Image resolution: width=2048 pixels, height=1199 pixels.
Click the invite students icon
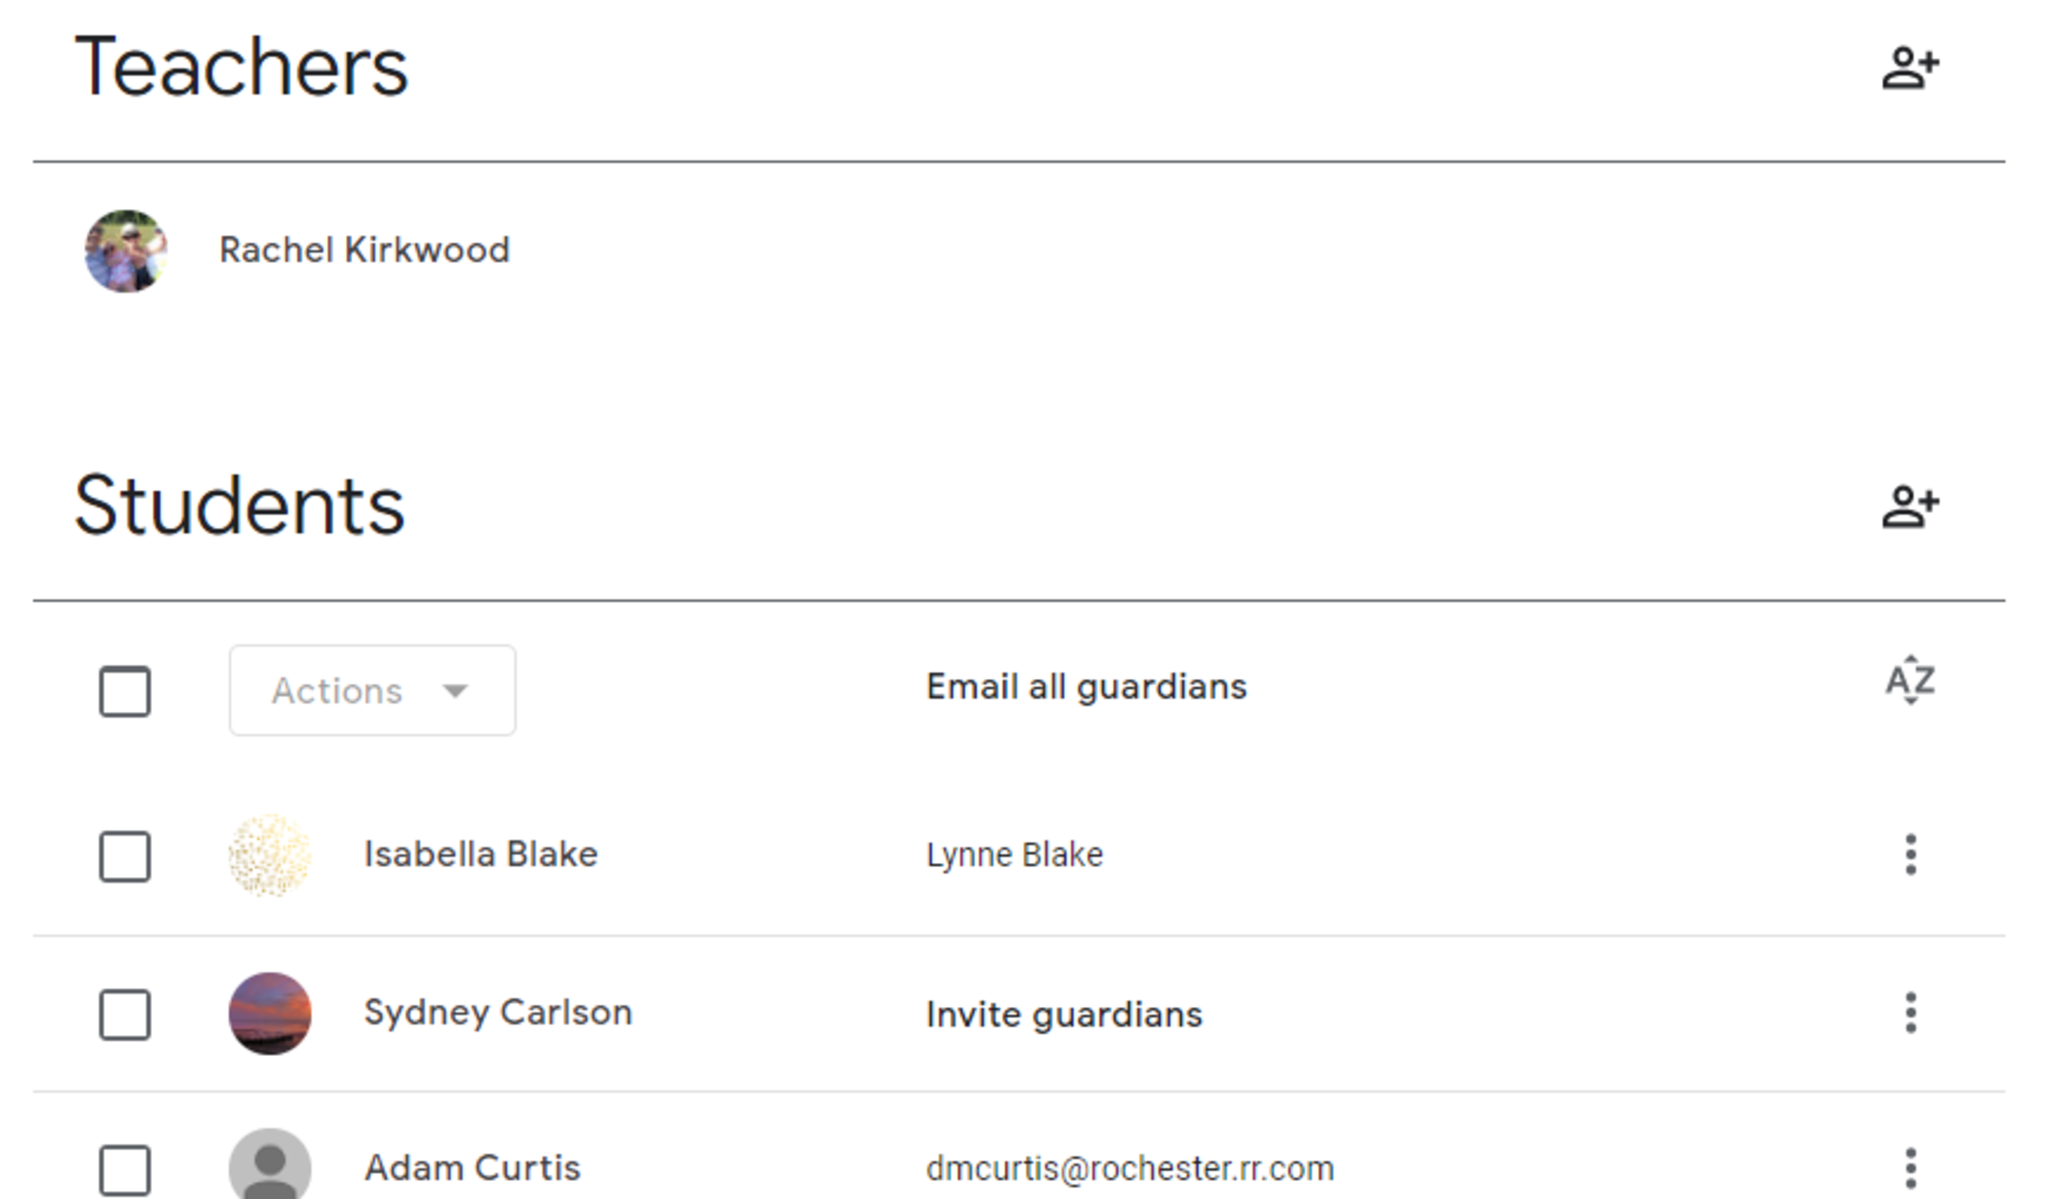pyautogui.click(x=1909, y=506)
